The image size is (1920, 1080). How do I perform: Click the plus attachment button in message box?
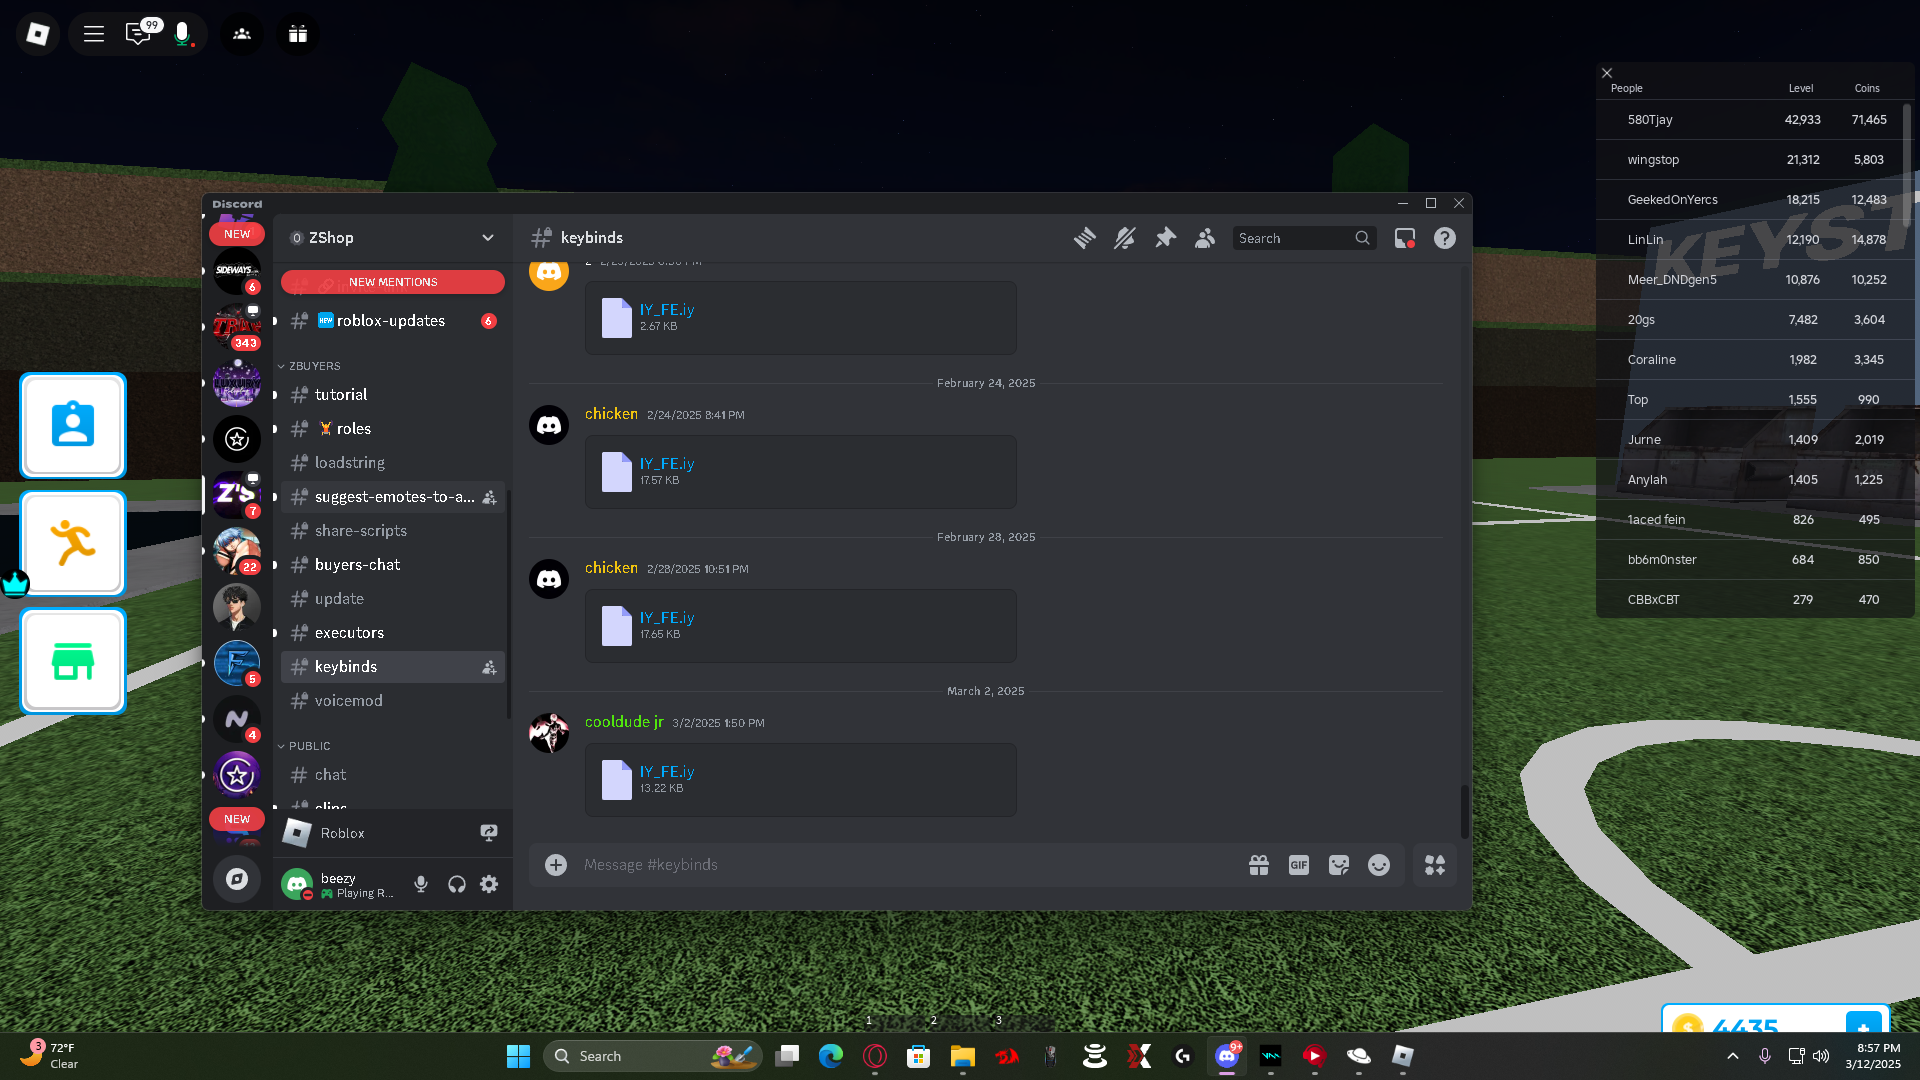[556, 865]
